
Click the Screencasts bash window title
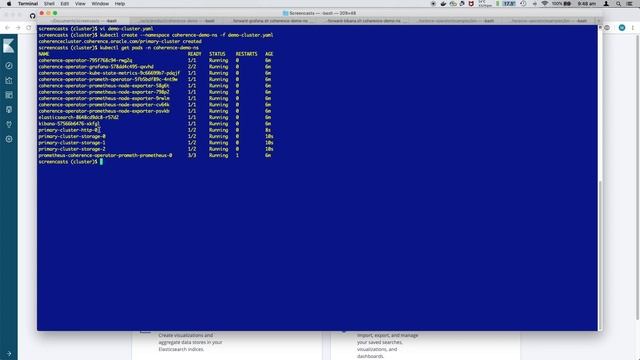(x=320, y=13)
